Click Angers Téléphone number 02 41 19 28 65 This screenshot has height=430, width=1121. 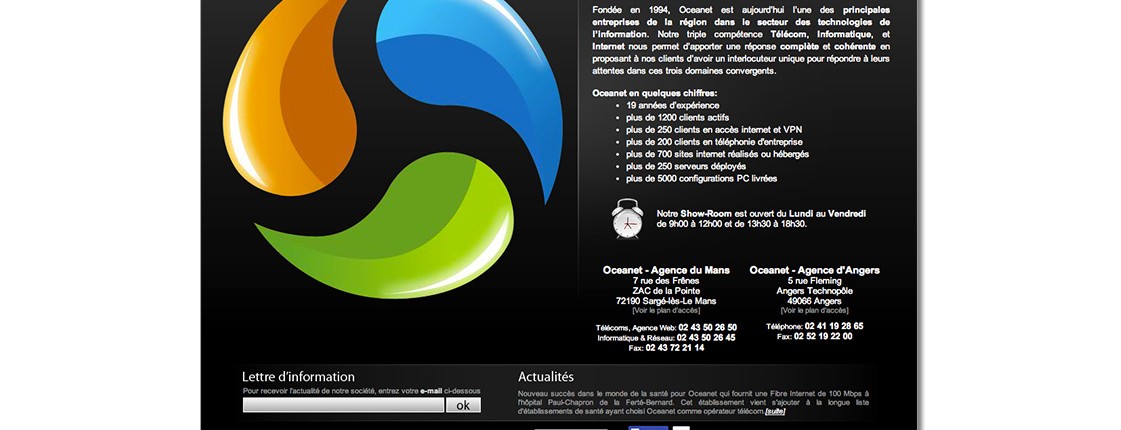[x=834, y=326]
